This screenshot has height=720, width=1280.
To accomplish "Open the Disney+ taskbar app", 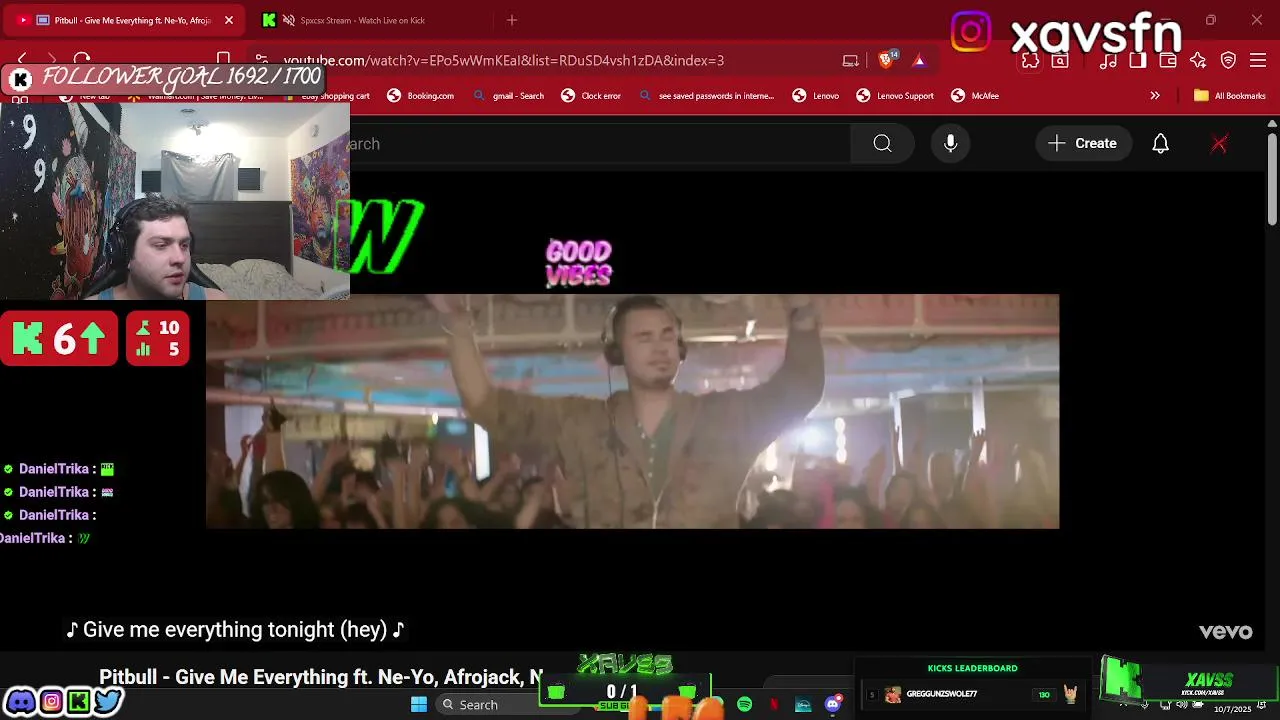I will click(x=803, y=705).
